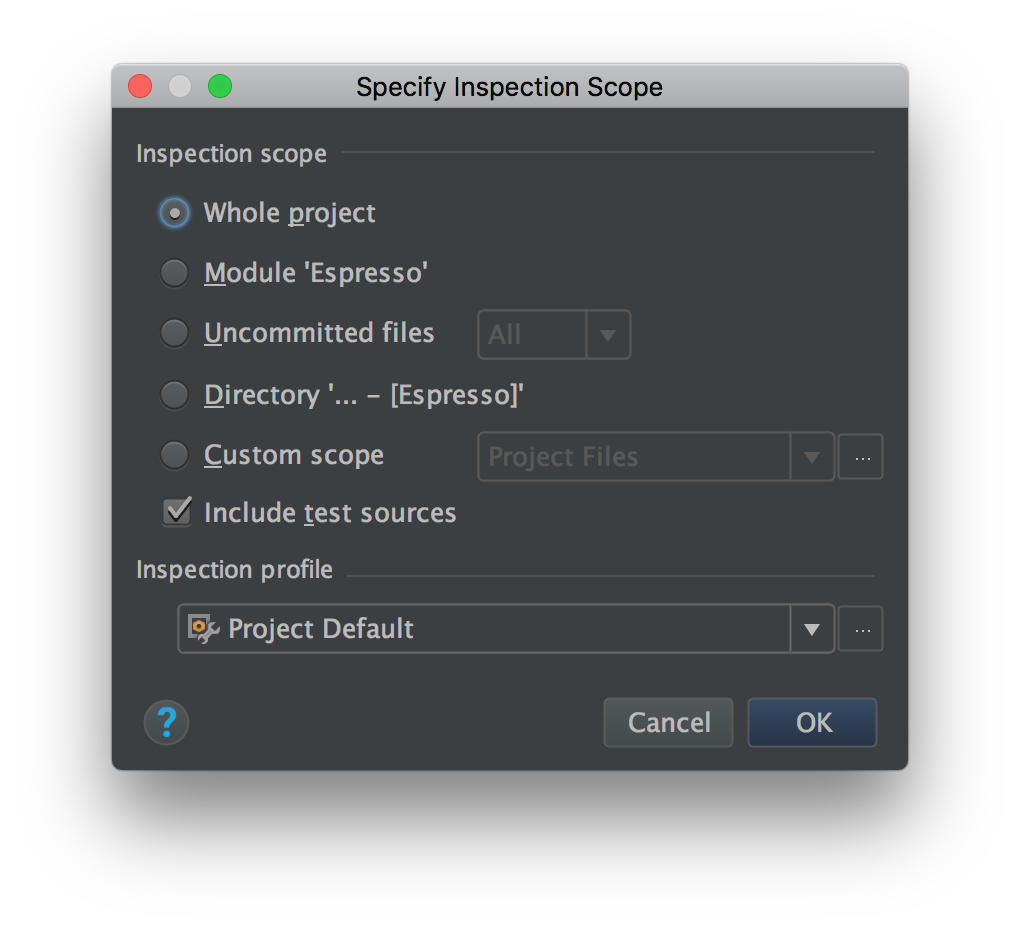This screenshot has width=1020, height=930.
Task: Toggle the Include test sources checkbox
Action: [x=178, y=513]
